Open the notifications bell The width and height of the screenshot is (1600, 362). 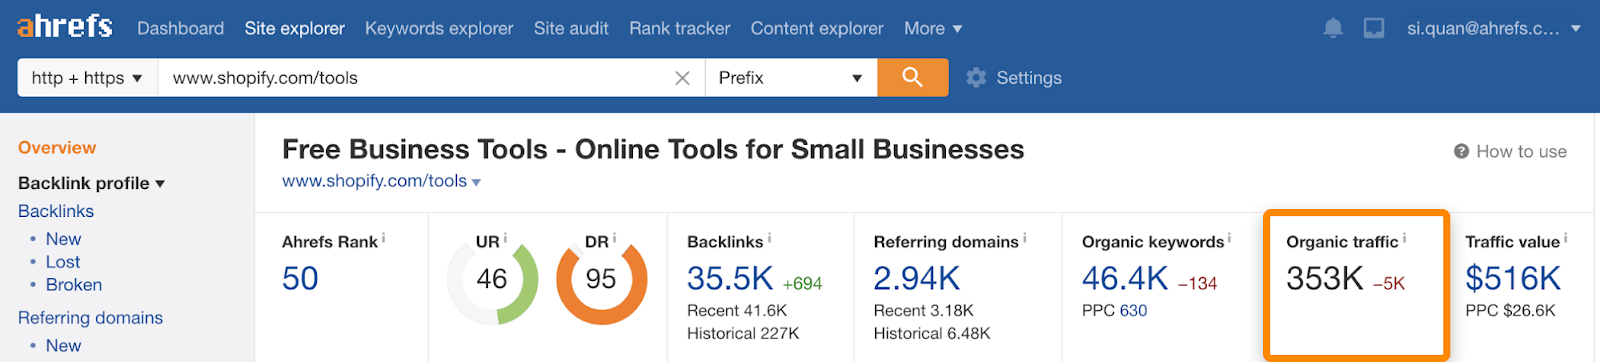[x=1333, y=28]
